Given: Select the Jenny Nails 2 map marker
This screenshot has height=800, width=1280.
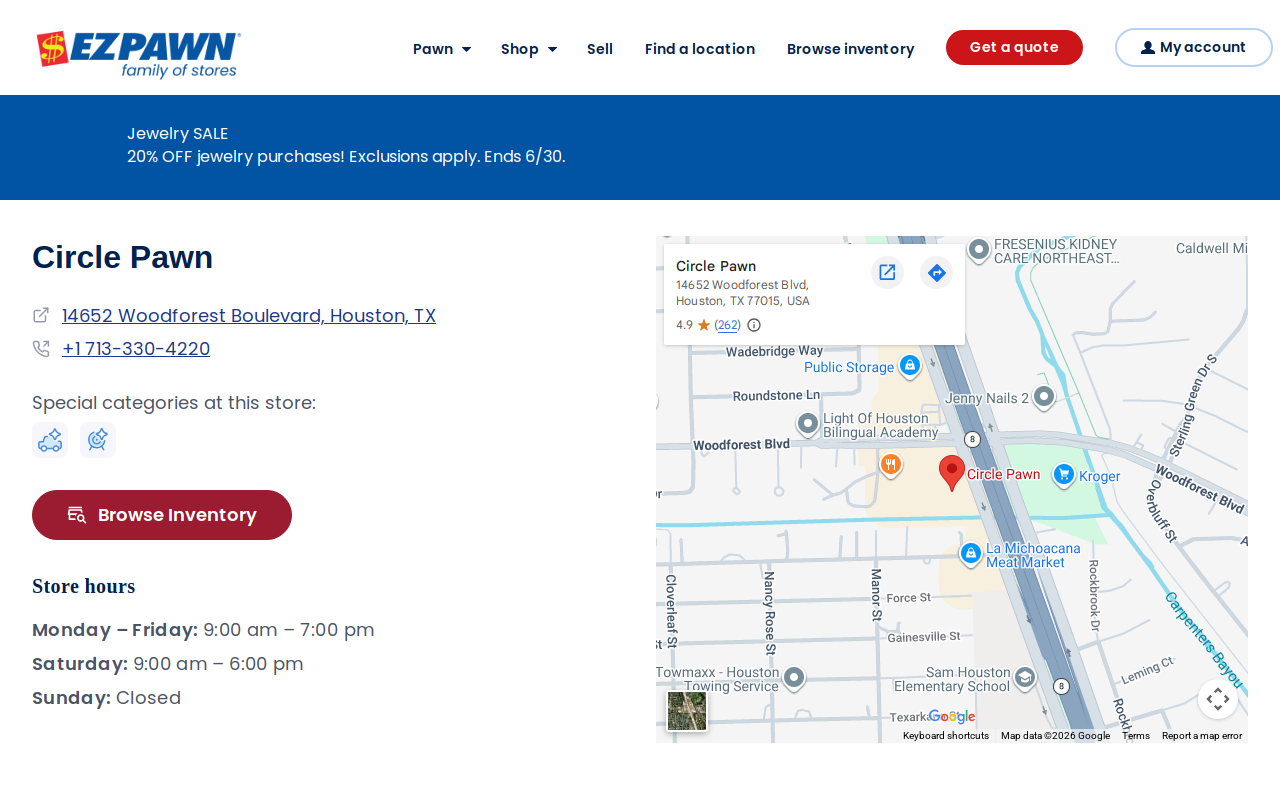Looking at the screenshot, I should 1044,397.
